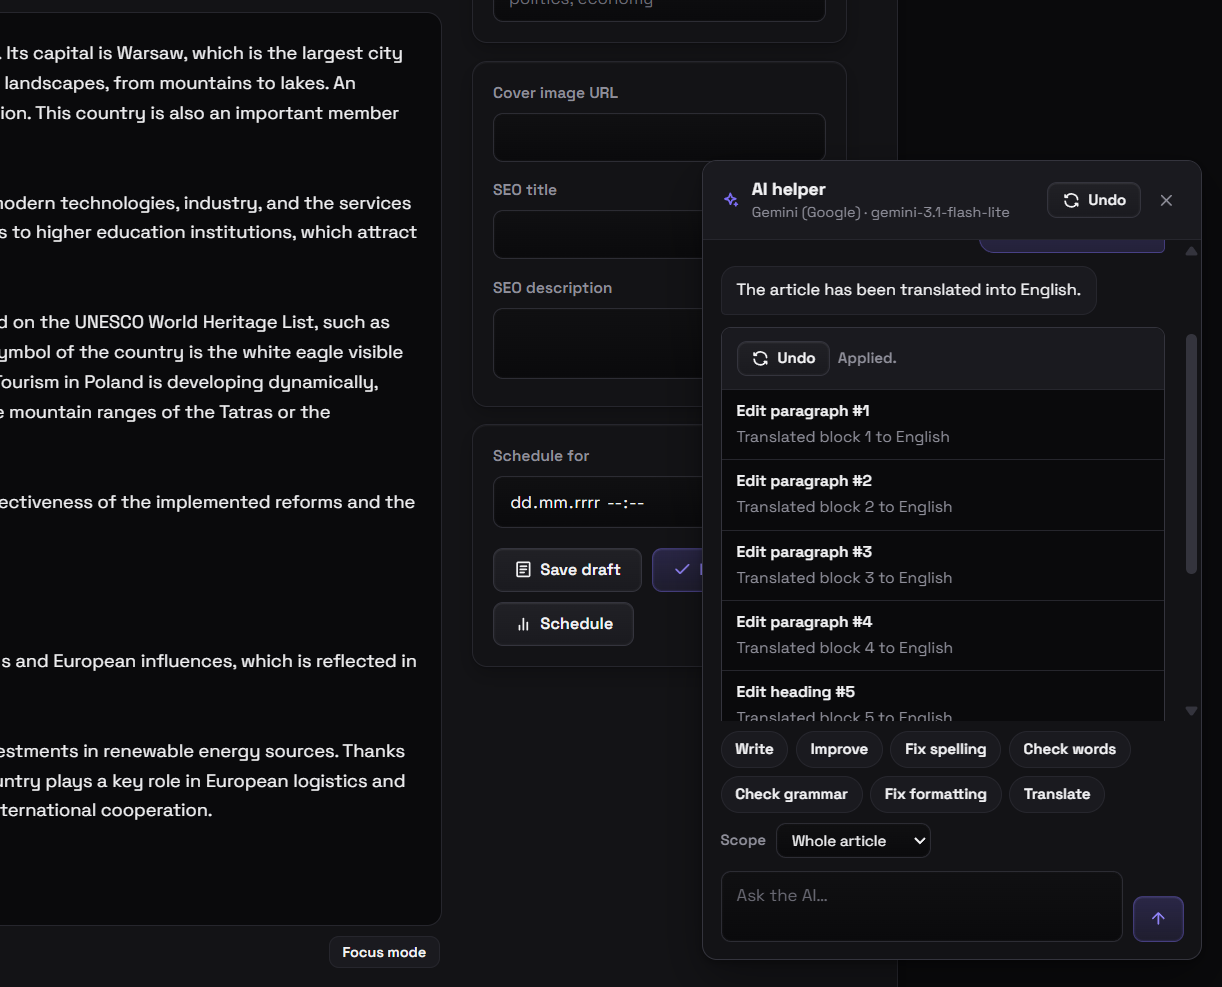The width and height of the screenshot is (1222, 987).
Task: Select the Edit paragraph #4 entry
Action: coord(943,635)
